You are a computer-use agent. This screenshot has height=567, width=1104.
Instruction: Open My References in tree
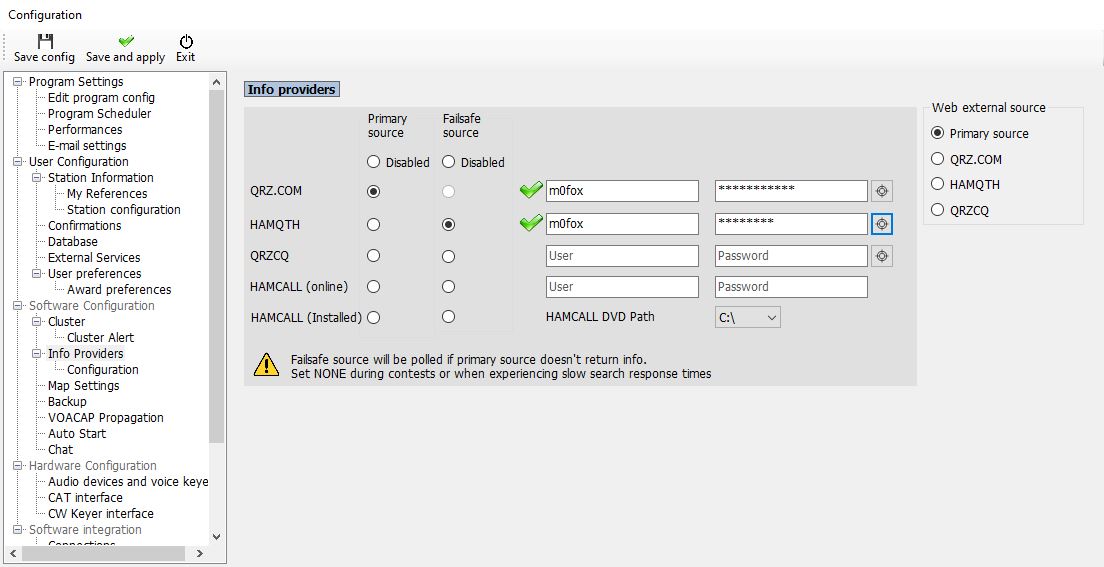[107, 194]
